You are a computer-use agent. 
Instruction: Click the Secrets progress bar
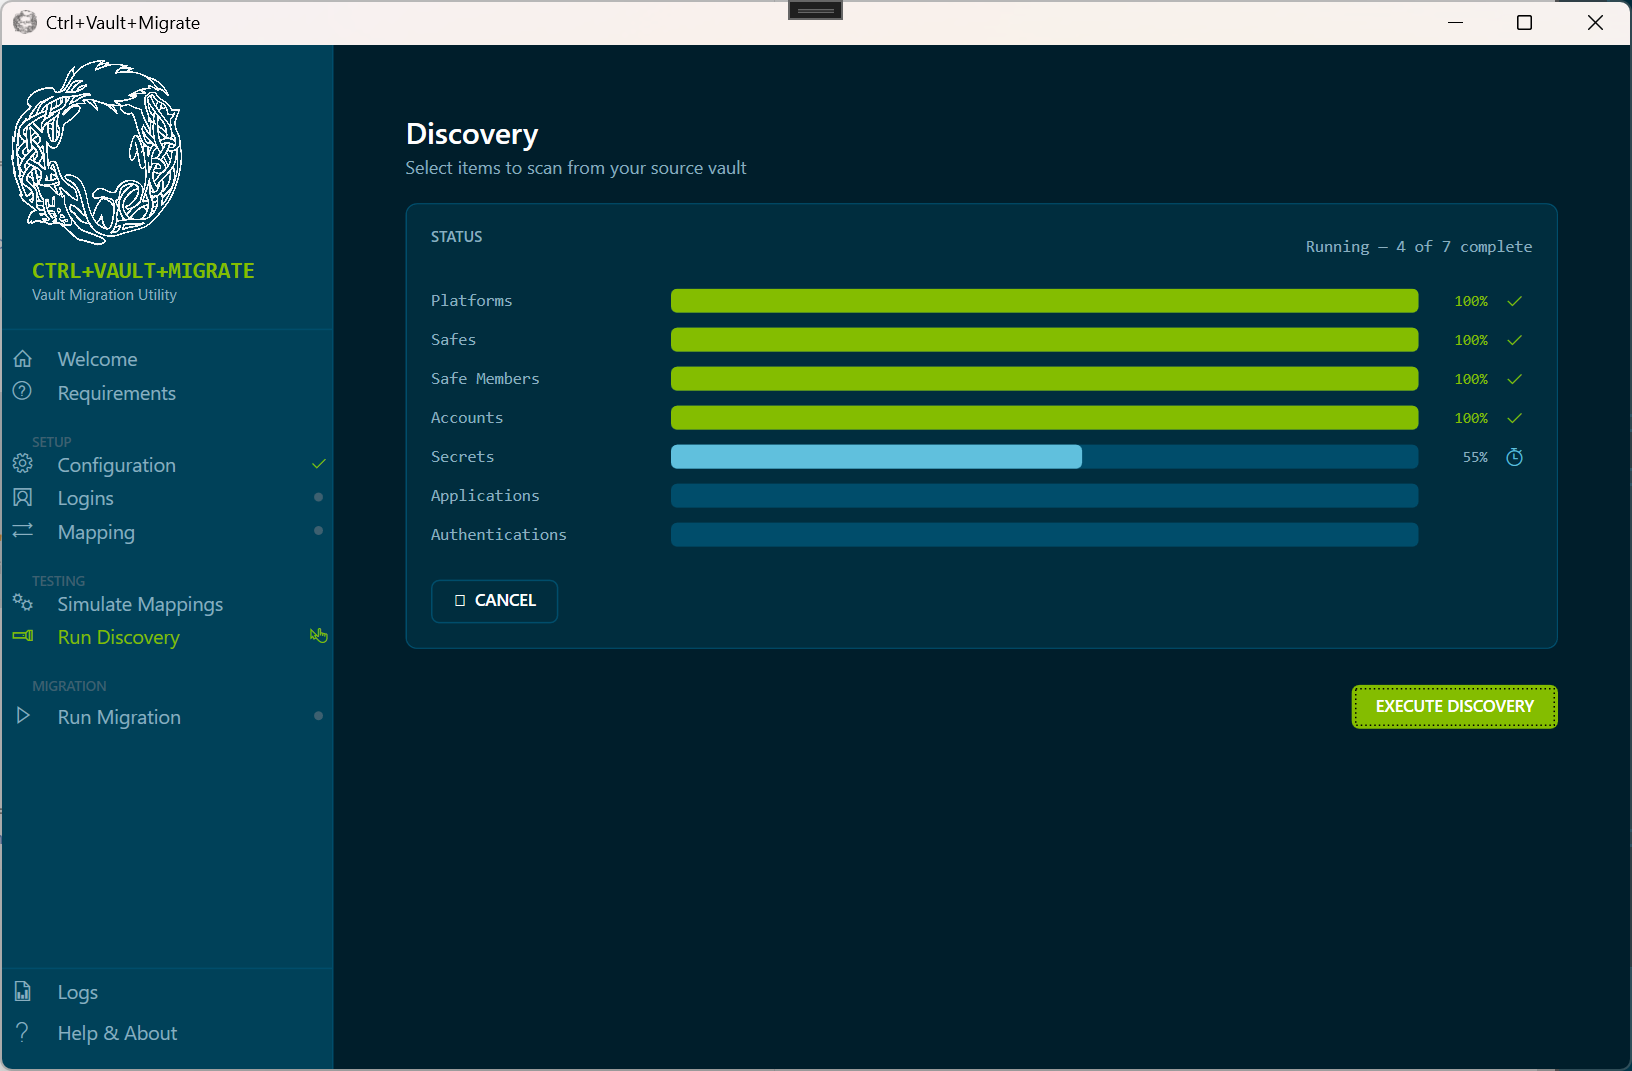[1044, 457]
